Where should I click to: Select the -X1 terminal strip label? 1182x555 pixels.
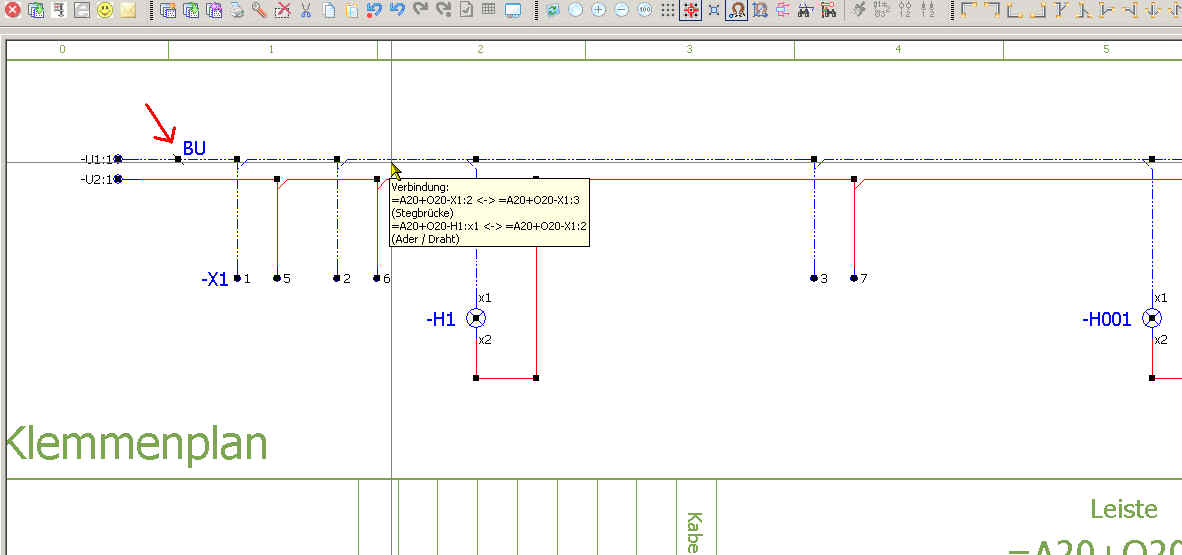214,280
